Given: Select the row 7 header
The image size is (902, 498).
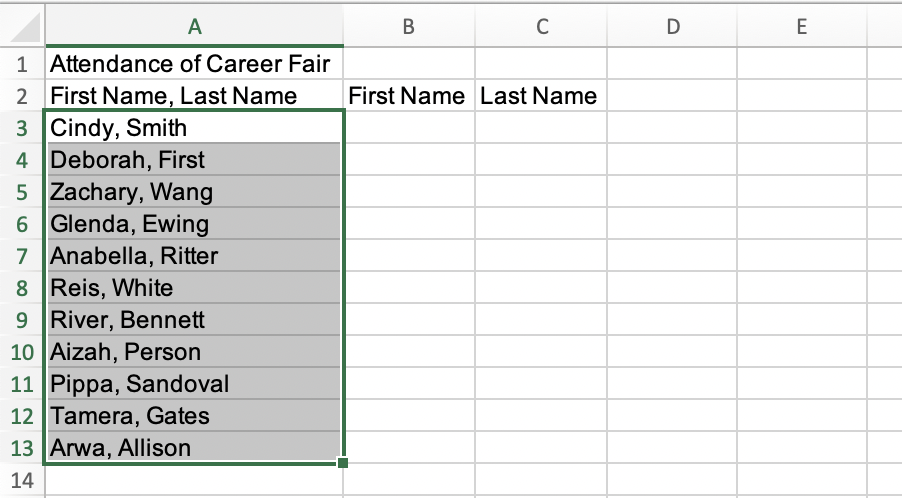Looking at the screenshot, I should (22, 256).
